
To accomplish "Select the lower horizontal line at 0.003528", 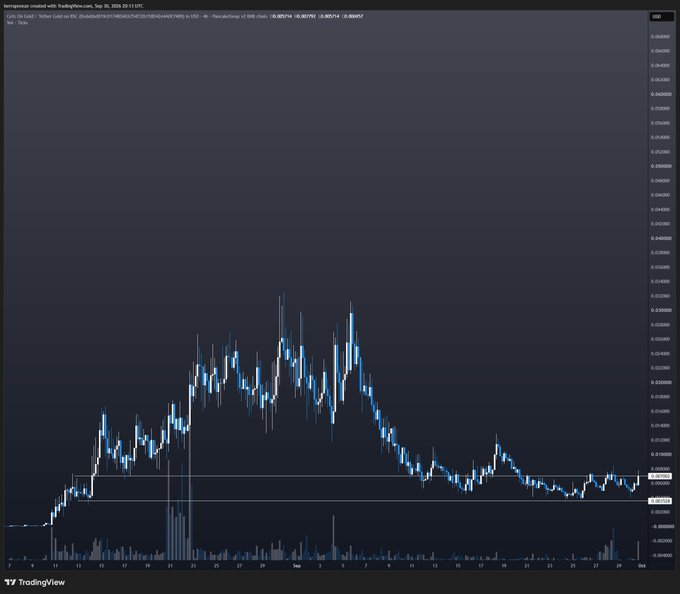I will pyautogui.click(x=363, y=501).
